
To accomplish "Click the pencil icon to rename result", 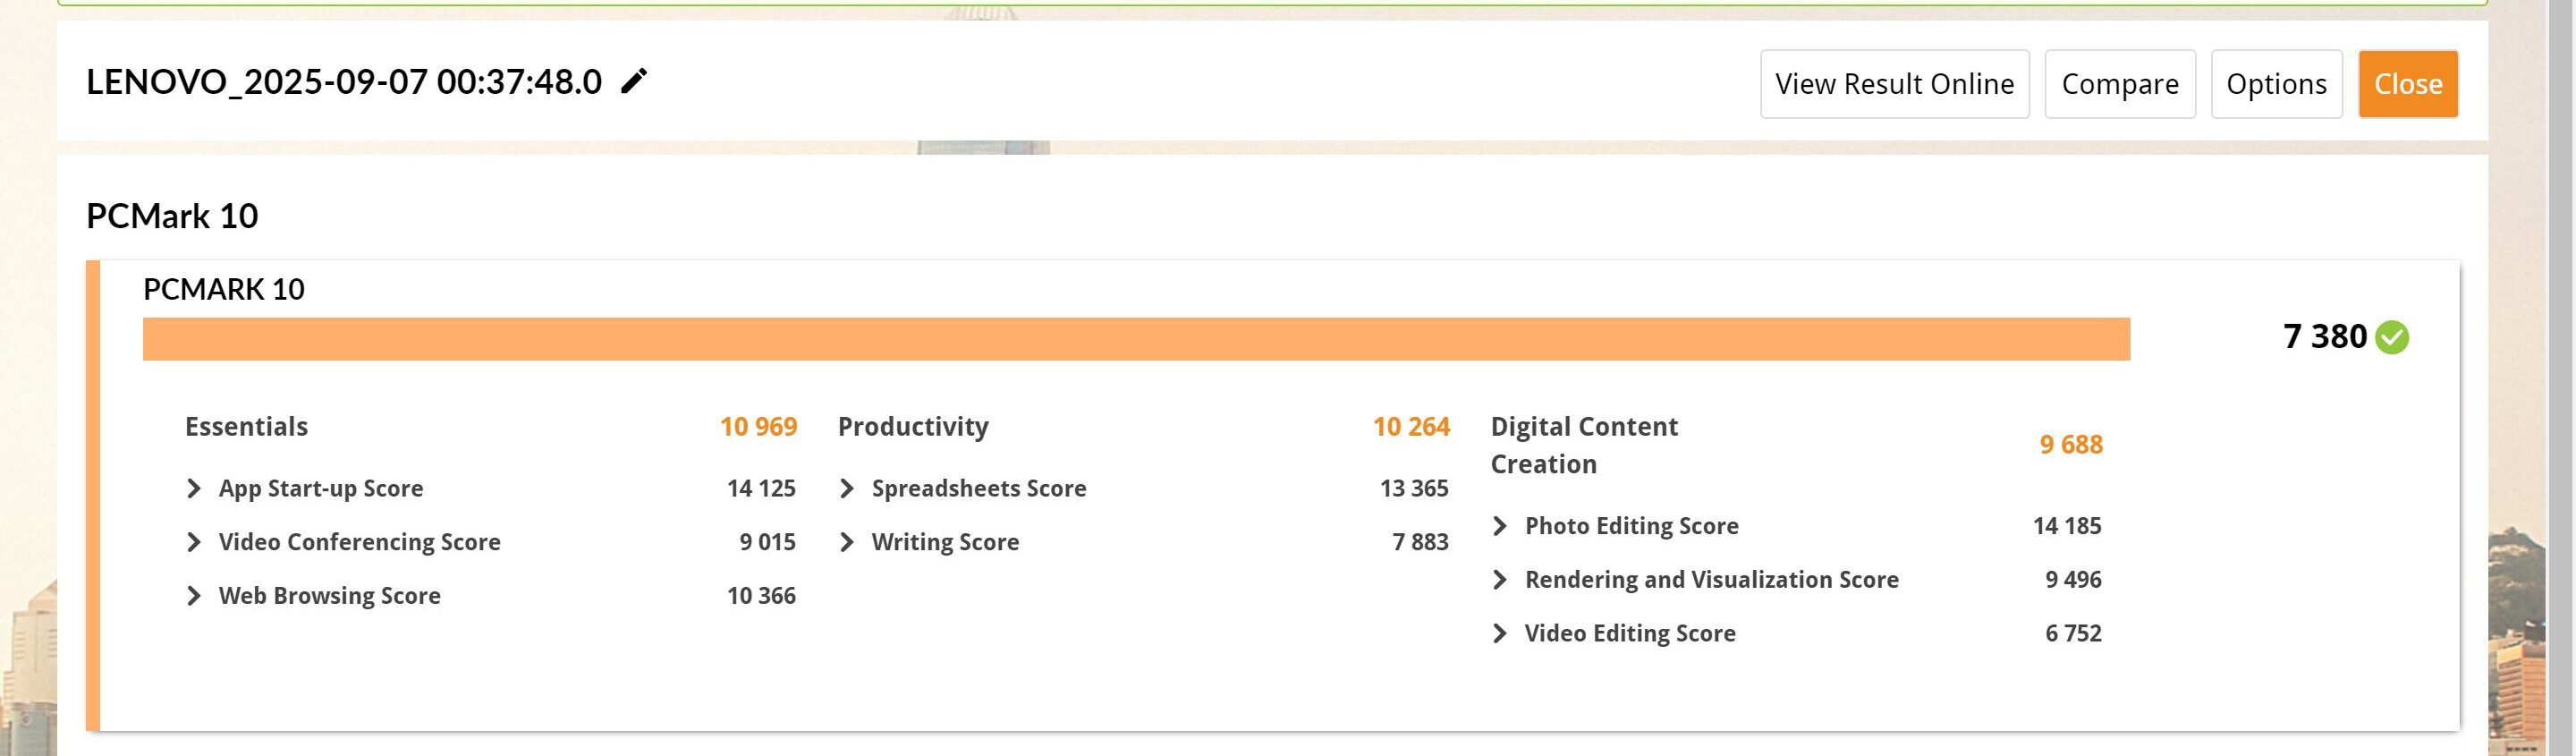I will [x=634, y=81].
